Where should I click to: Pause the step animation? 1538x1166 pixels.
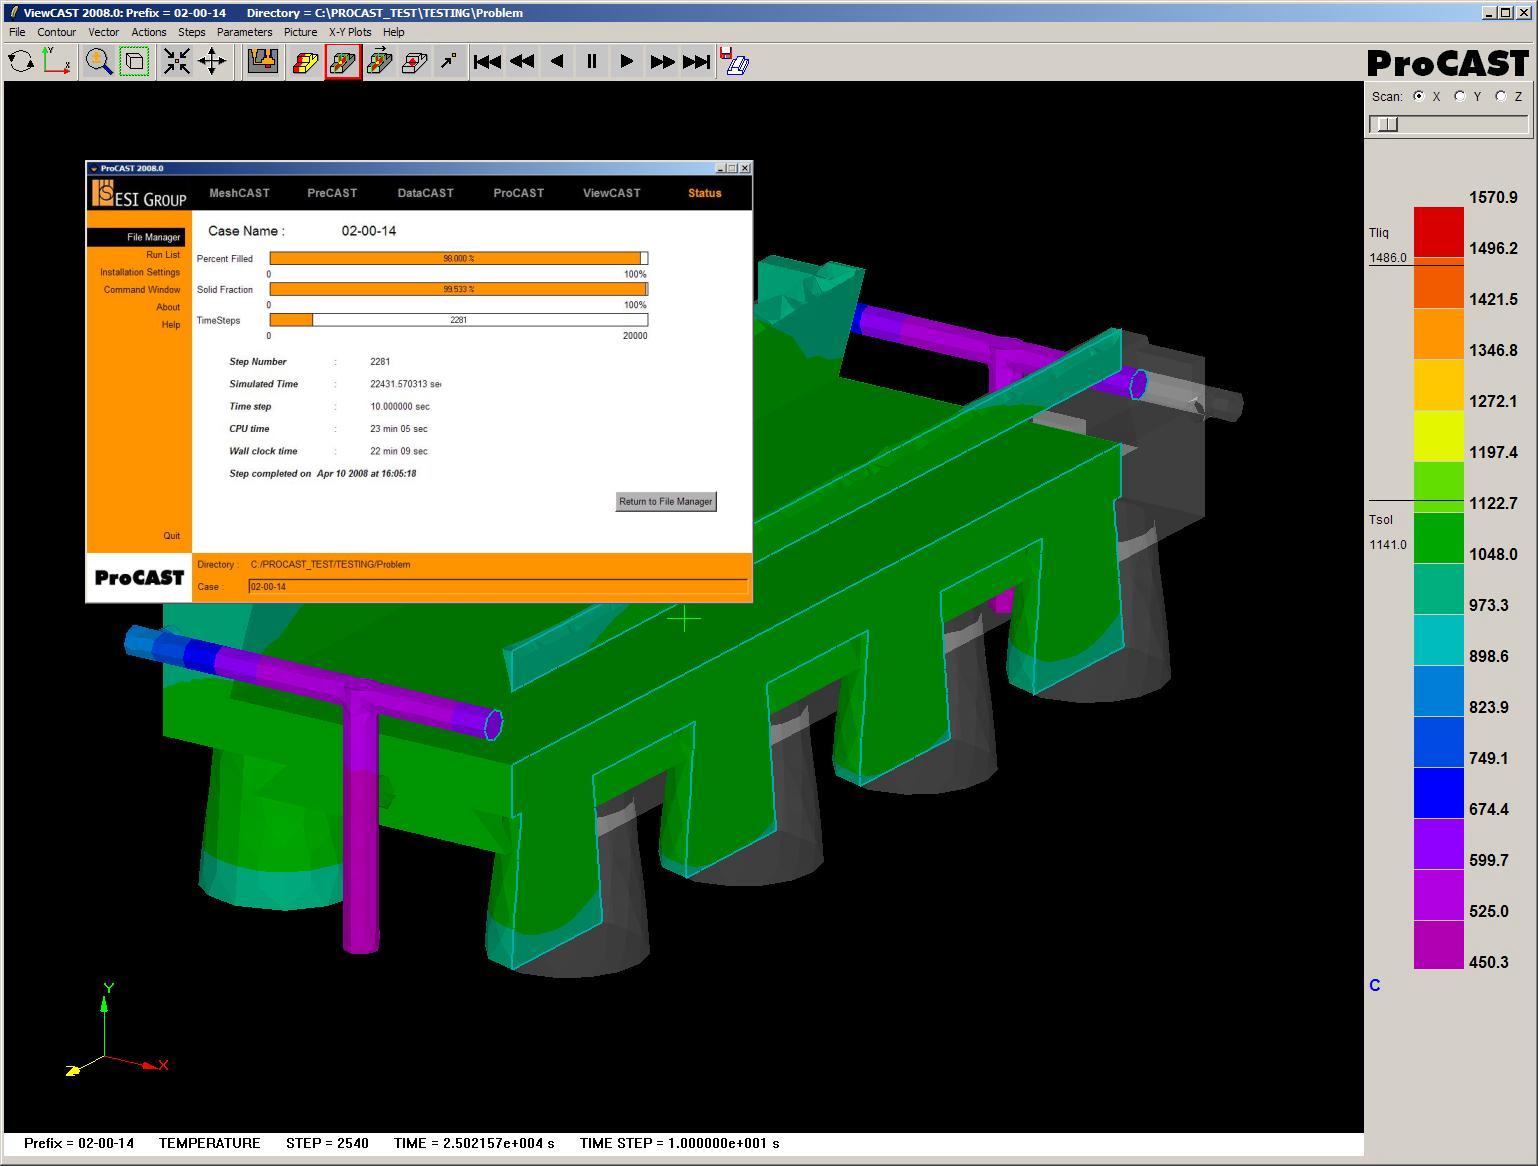(592, 62)
